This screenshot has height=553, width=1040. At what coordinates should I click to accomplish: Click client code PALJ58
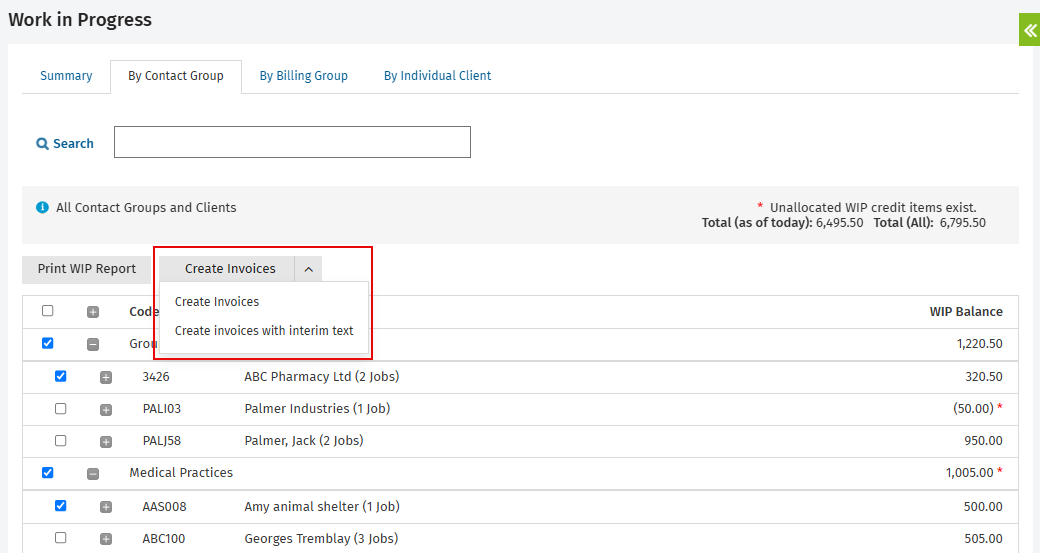(x=162, y=441)
